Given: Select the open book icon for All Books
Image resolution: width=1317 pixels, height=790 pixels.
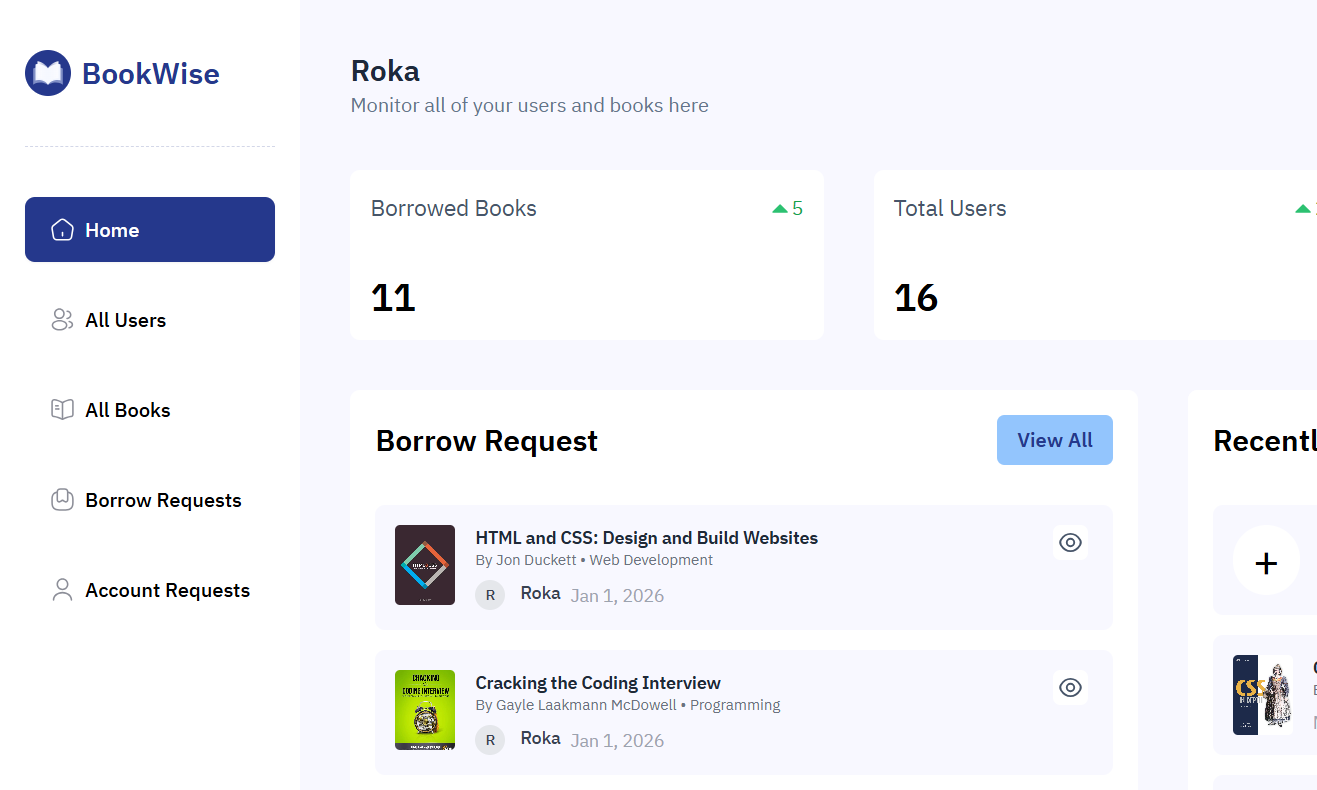Looking at the screenshot, I should coord(61,409).
